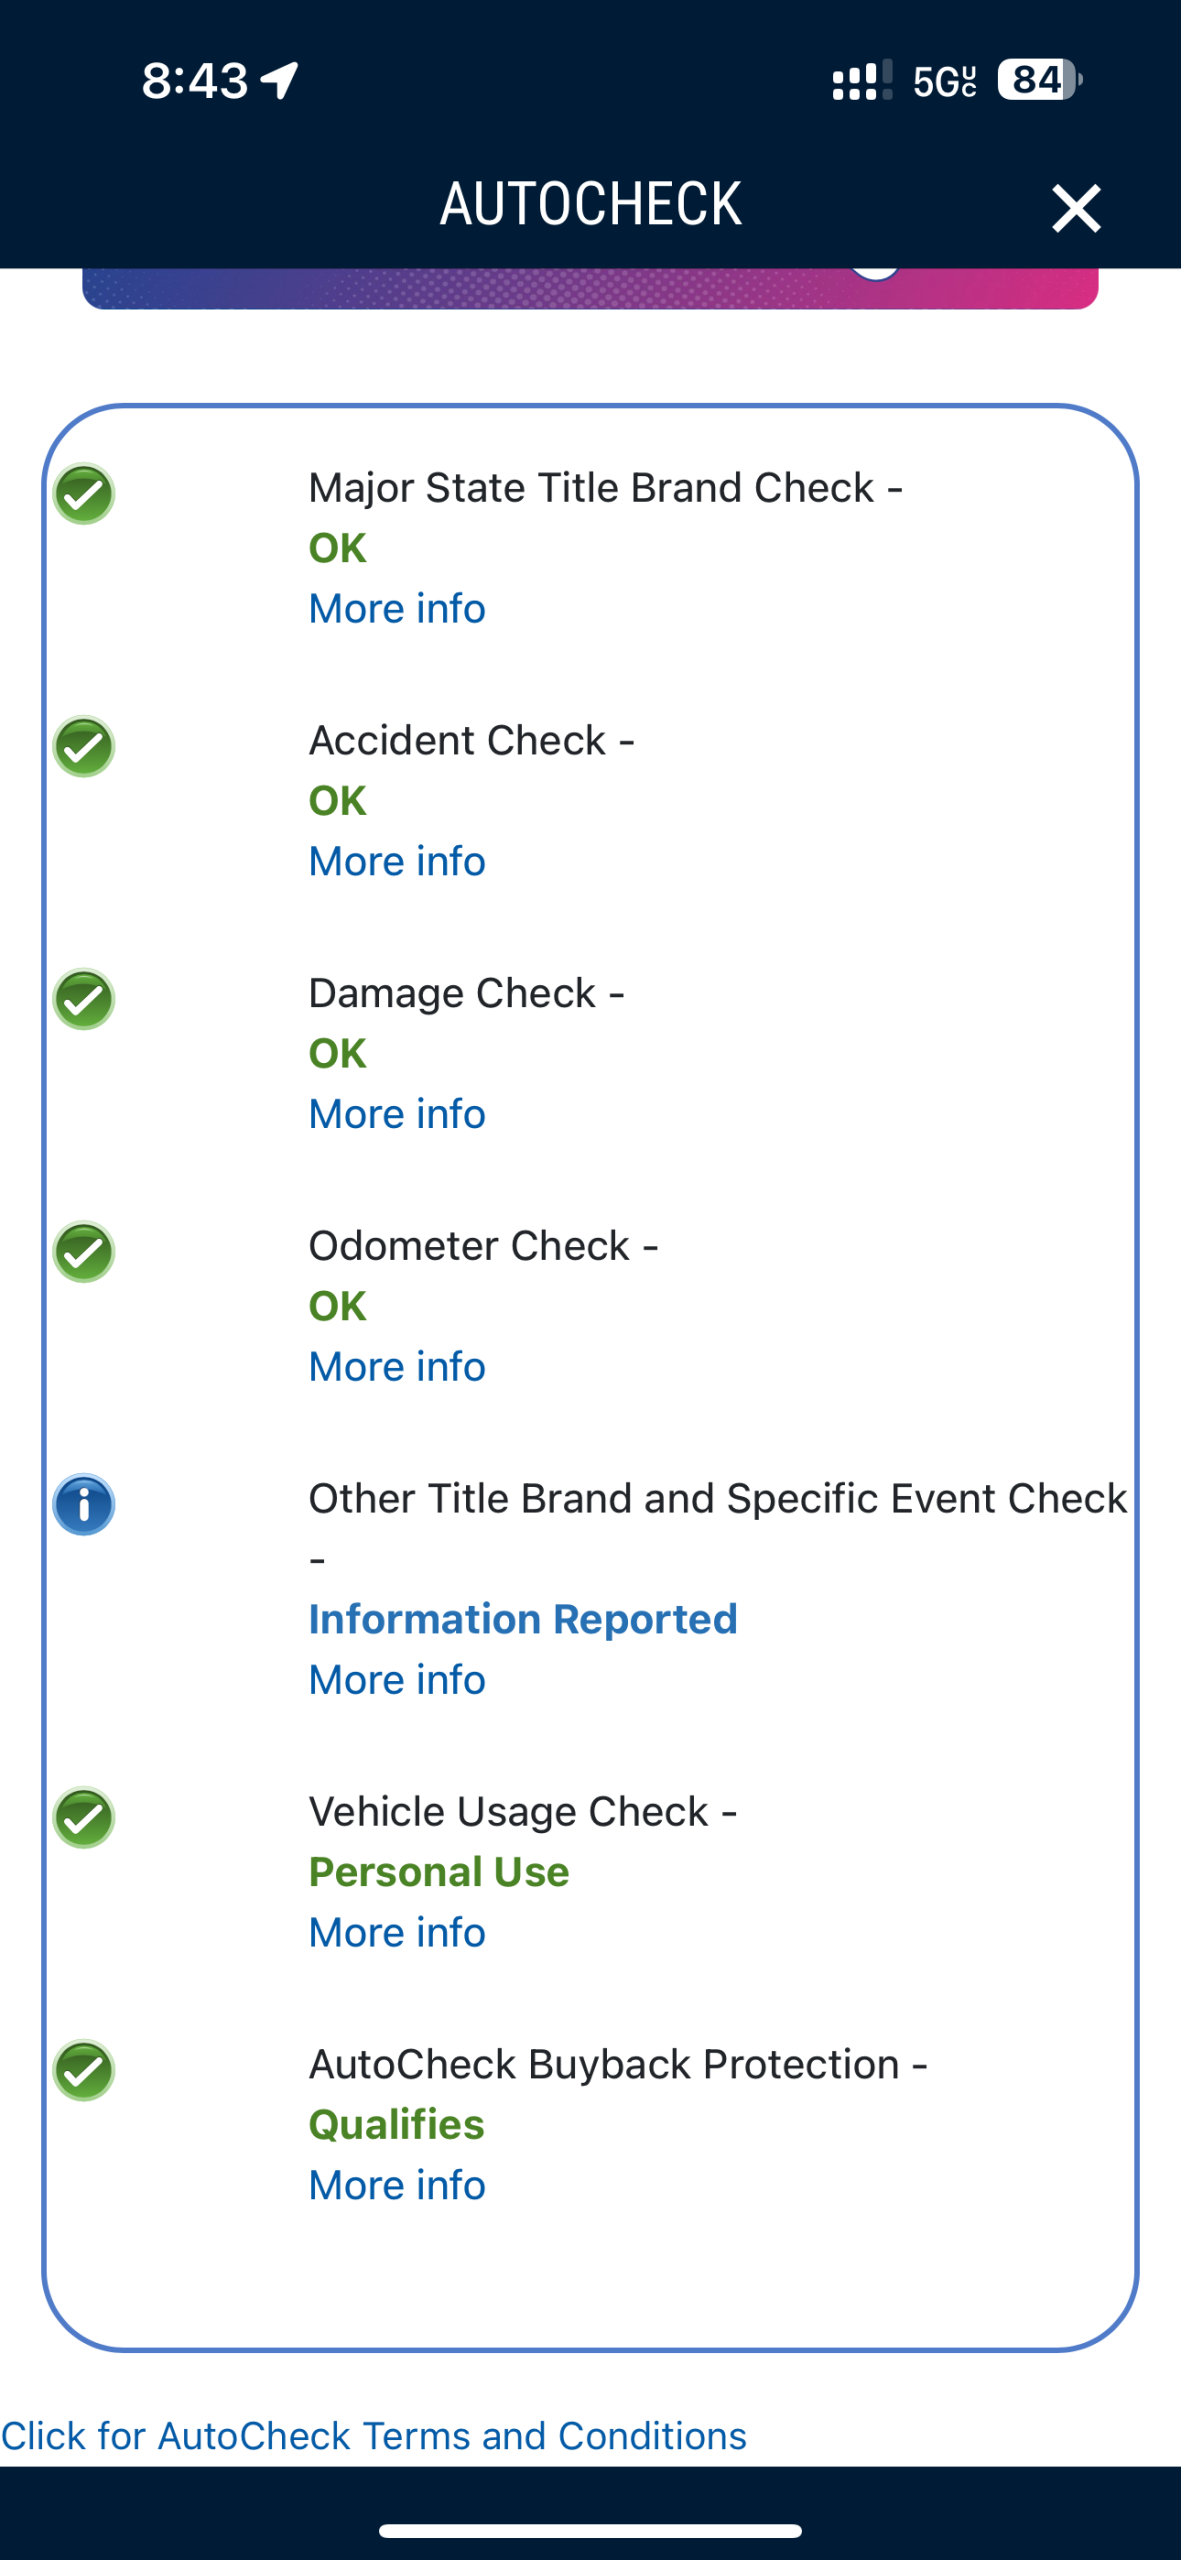This screenshot has width=1181, height=2560.
Task: Click green checkmark next to Damage Check
Action: 84,1000
